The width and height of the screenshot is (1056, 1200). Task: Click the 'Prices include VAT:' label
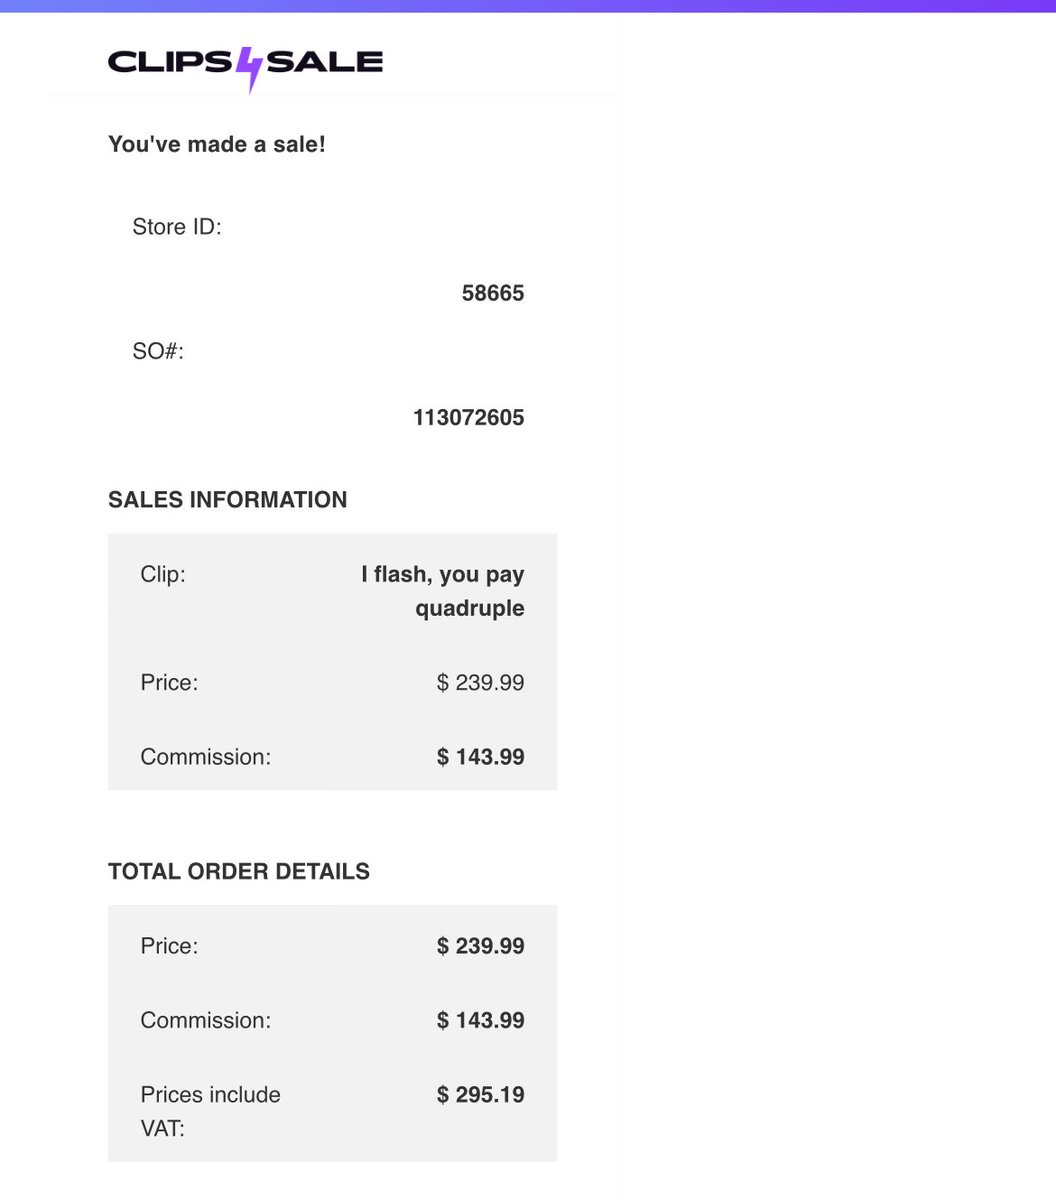point(211,1111)
